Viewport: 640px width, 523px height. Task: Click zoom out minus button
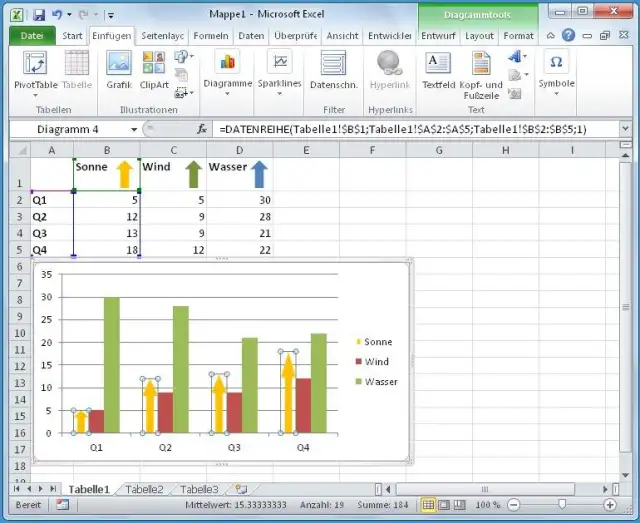(514, 505)
